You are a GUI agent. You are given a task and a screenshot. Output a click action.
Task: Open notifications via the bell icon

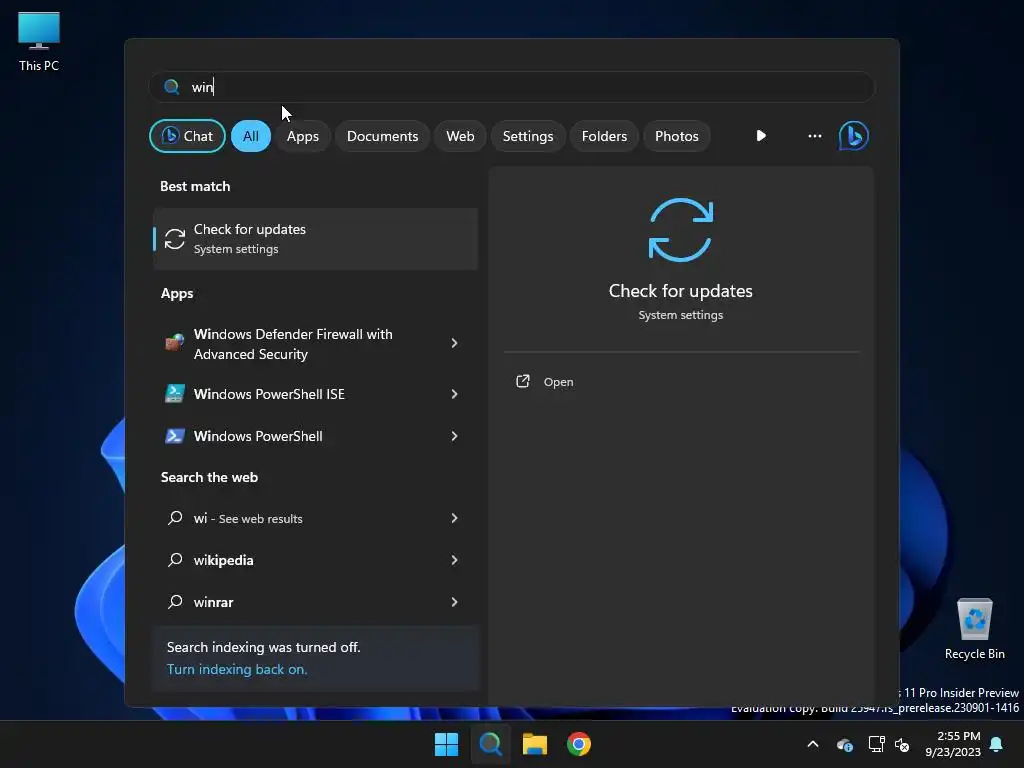pos(997,744)
